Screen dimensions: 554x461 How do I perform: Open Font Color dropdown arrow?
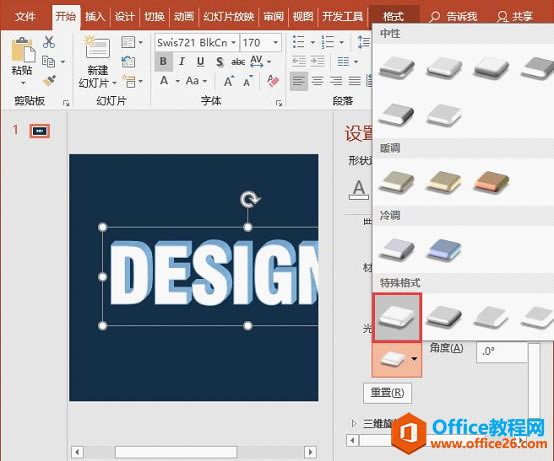[178, 81]
